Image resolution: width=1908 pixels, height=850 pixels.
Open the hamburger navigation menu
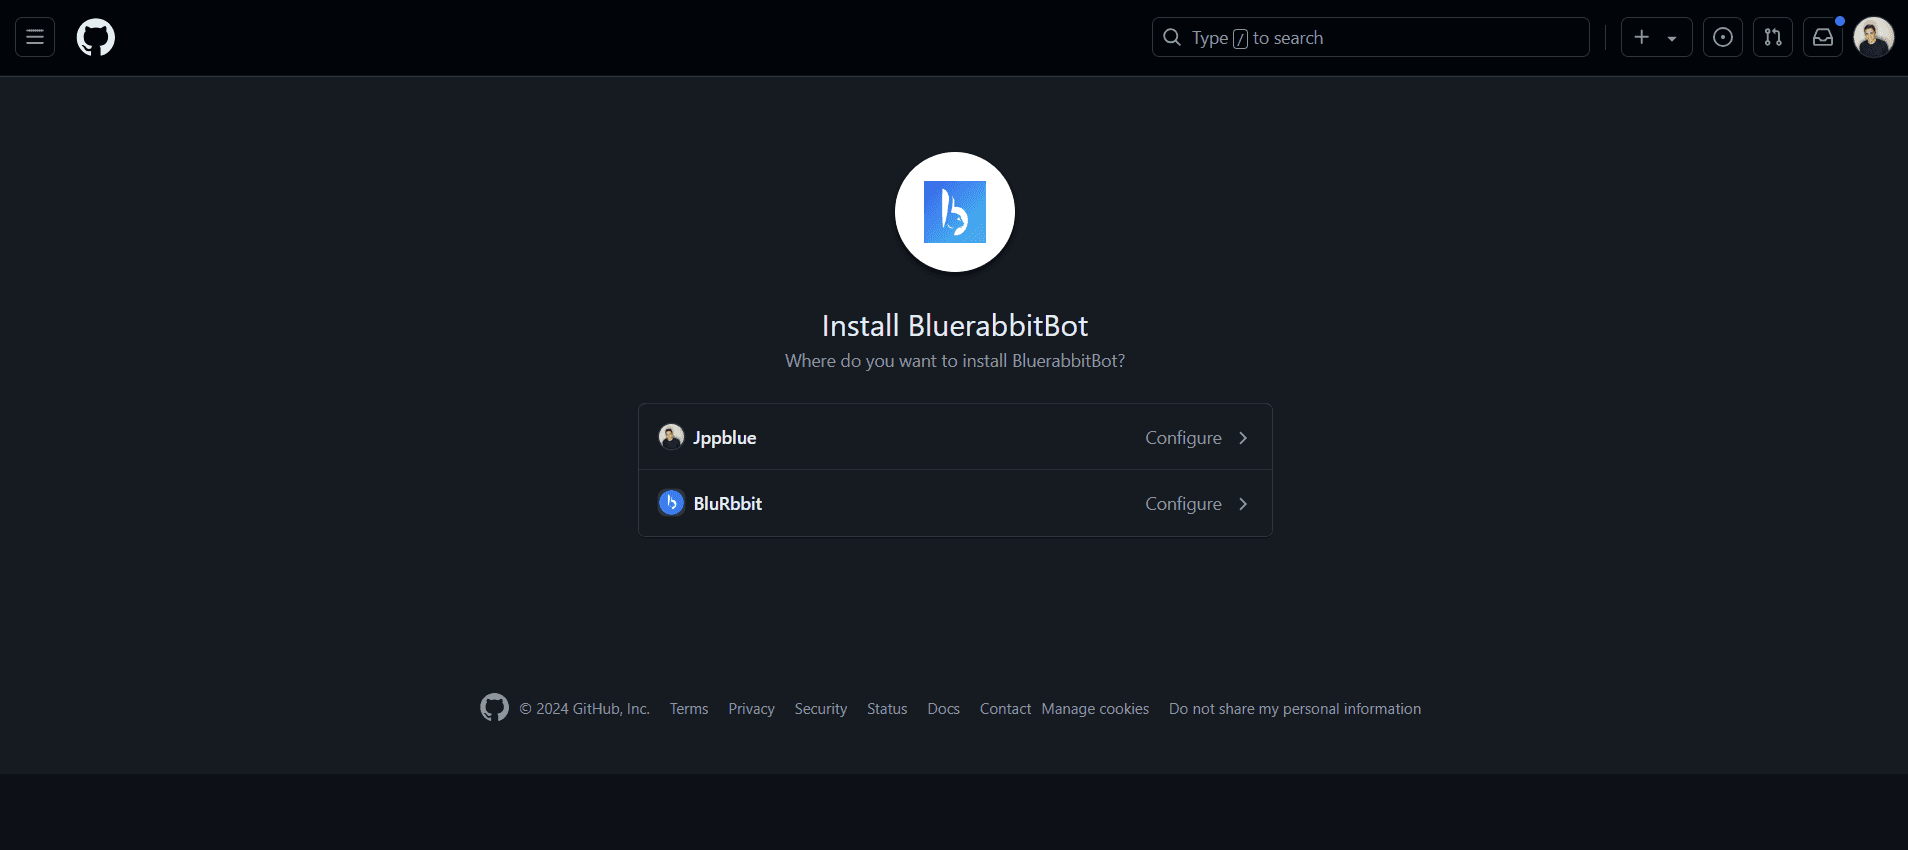pos(35,38)
